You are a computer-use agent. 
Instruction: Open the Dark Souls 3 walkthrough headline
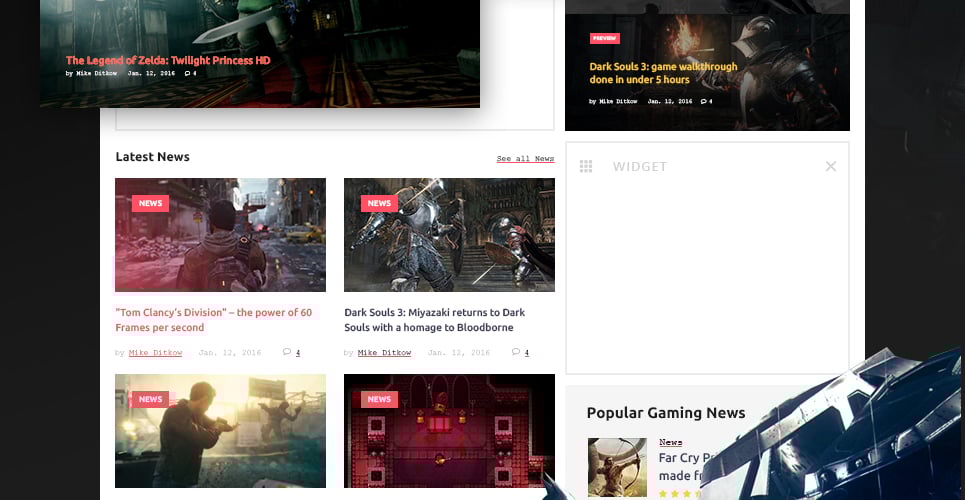pyautogui.click(x=663, y=73)
